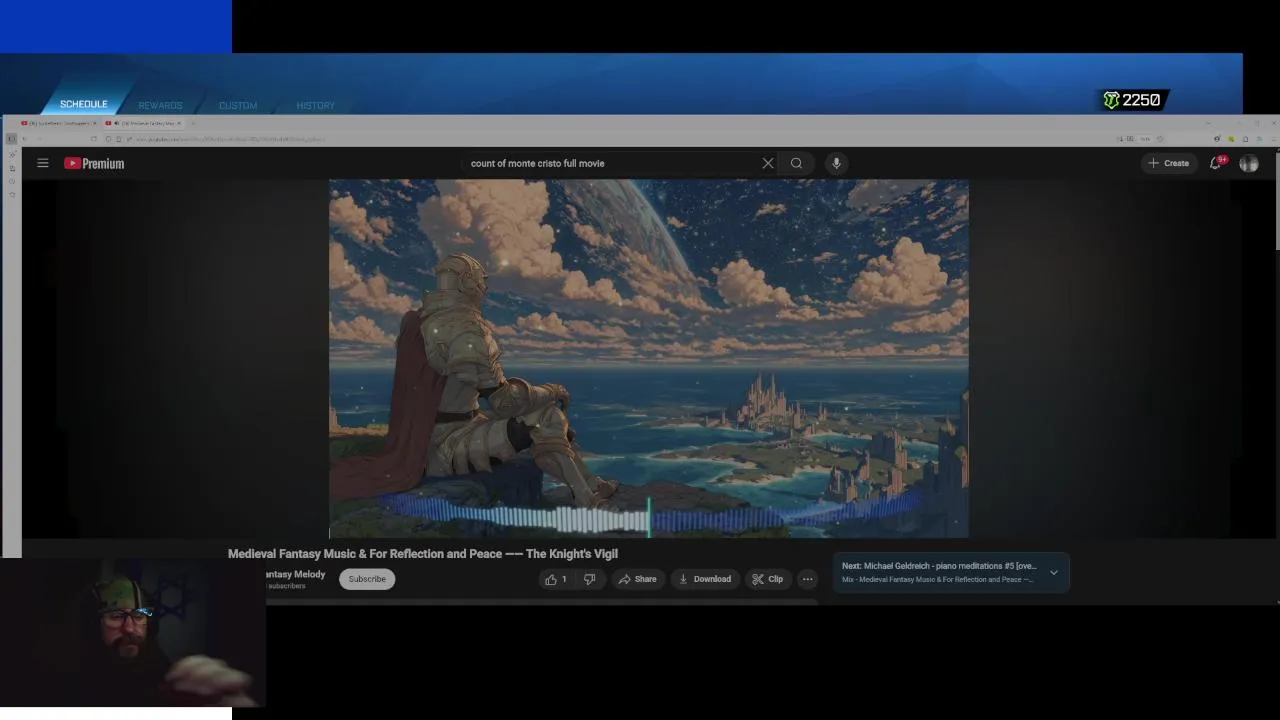The width and height of the screenshot is (1280, 720).
Task: Open the Create menu
Action: [1168, 163]
